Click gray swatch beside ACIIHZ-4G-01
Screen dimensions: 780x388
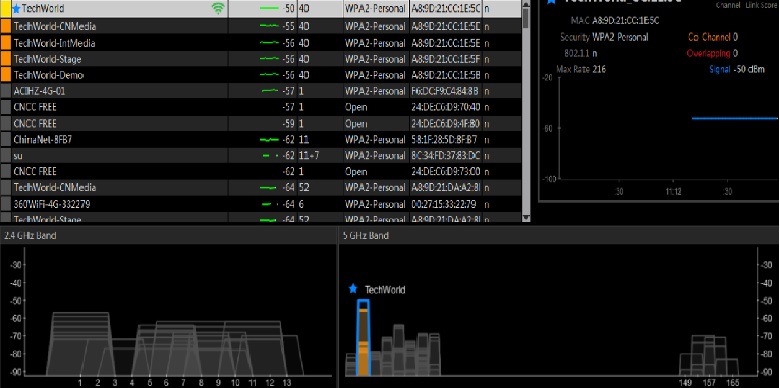click(x=6, y=92)
